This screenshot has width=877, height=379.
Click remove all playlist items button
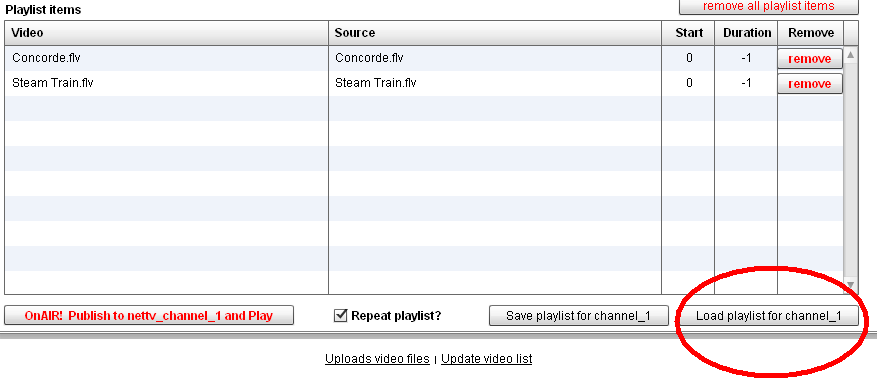pyautogui.click(x=768, y=6)
